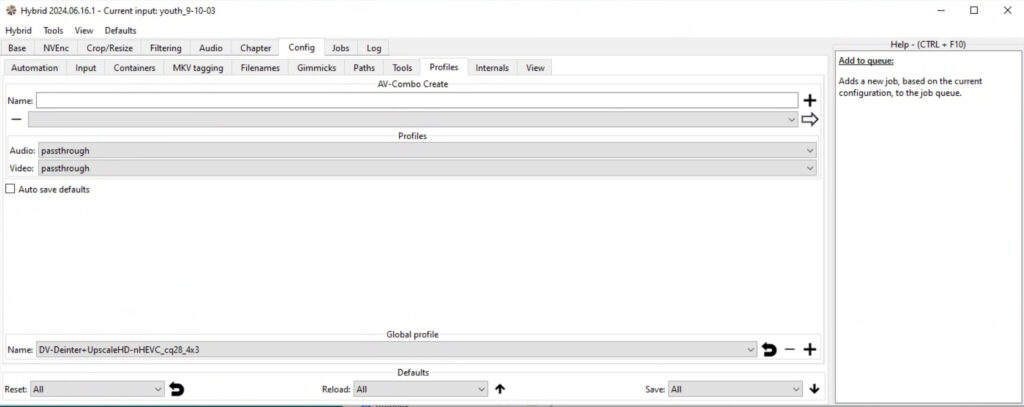The width and height of the screenshot is (1024, 407).
Task: Expand the Reset defaults dropdown
Action: (97, 389)
